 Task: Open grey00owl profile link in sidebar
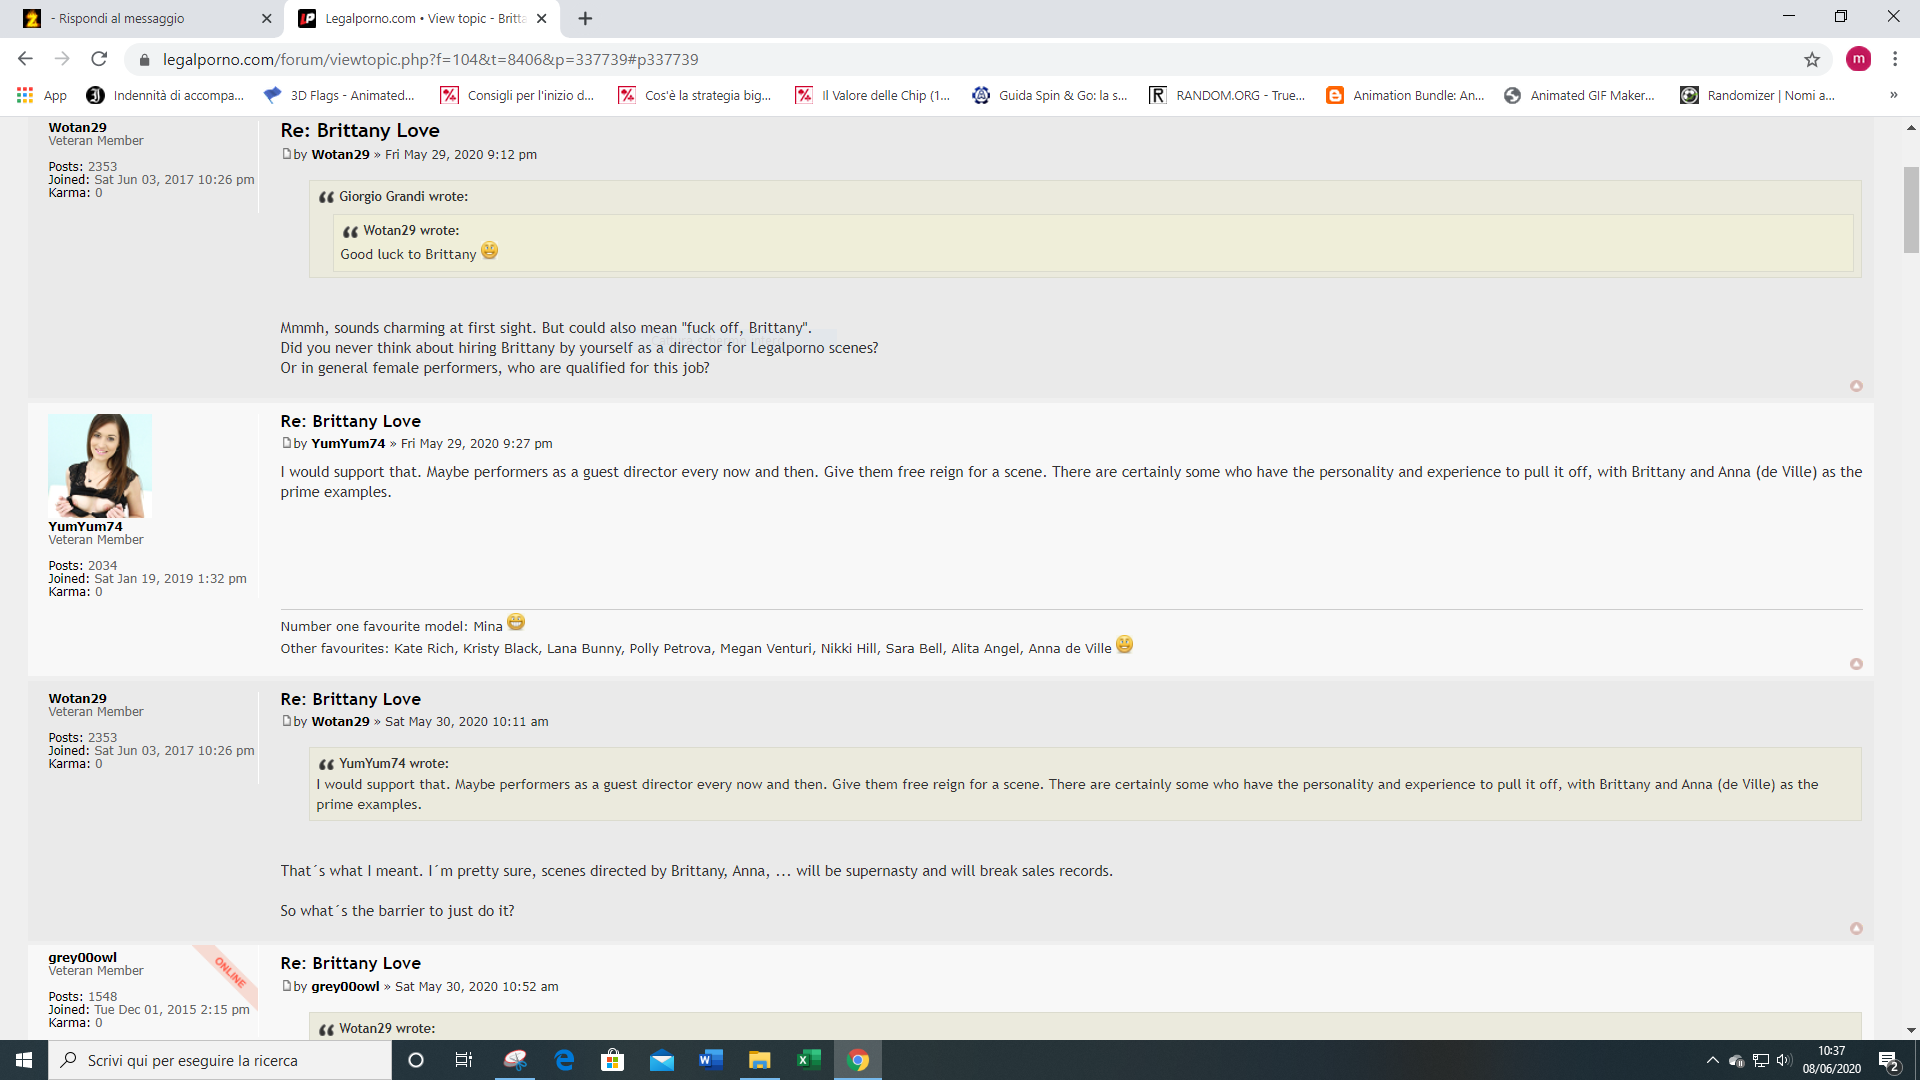click(82, 957)
